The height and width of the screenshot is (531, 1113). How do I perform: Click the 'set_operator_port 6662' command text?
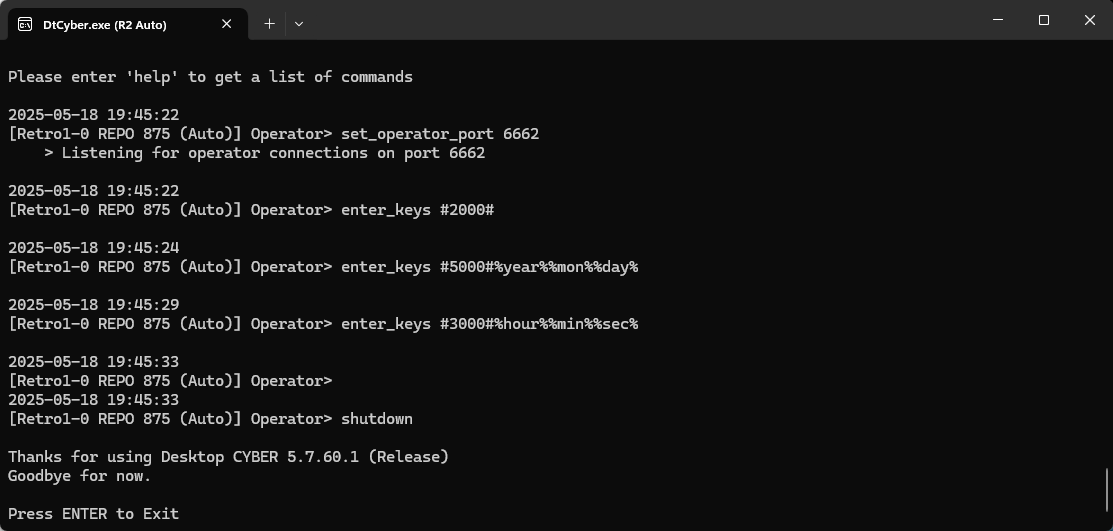click(x=439, y=134)
